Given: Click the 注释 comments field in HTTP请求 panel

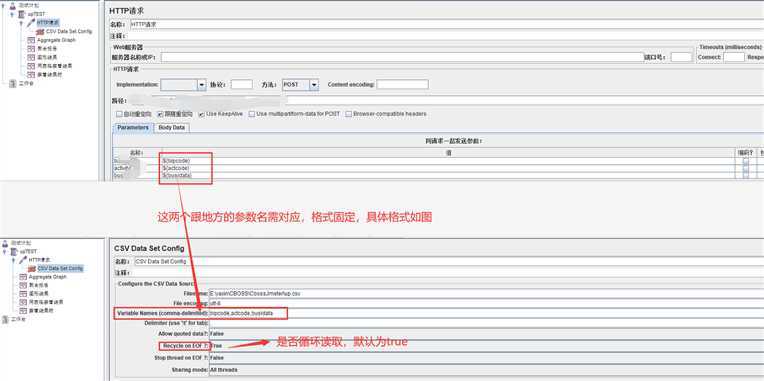Looking at the screenshot, I should tap(446, 36).
